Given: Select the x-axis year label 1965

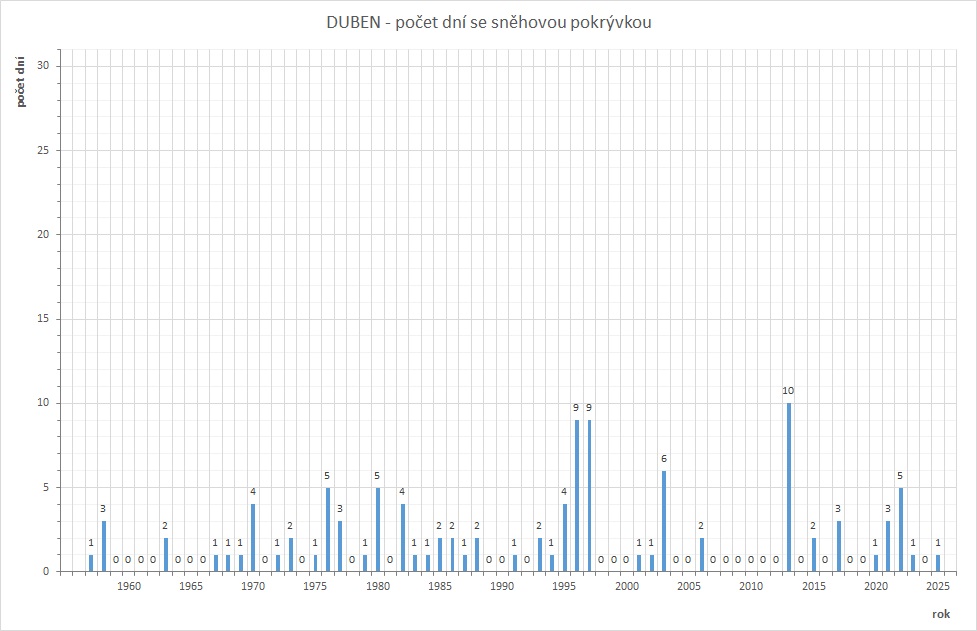Looking at the screenshot, I should pos(191,586).
